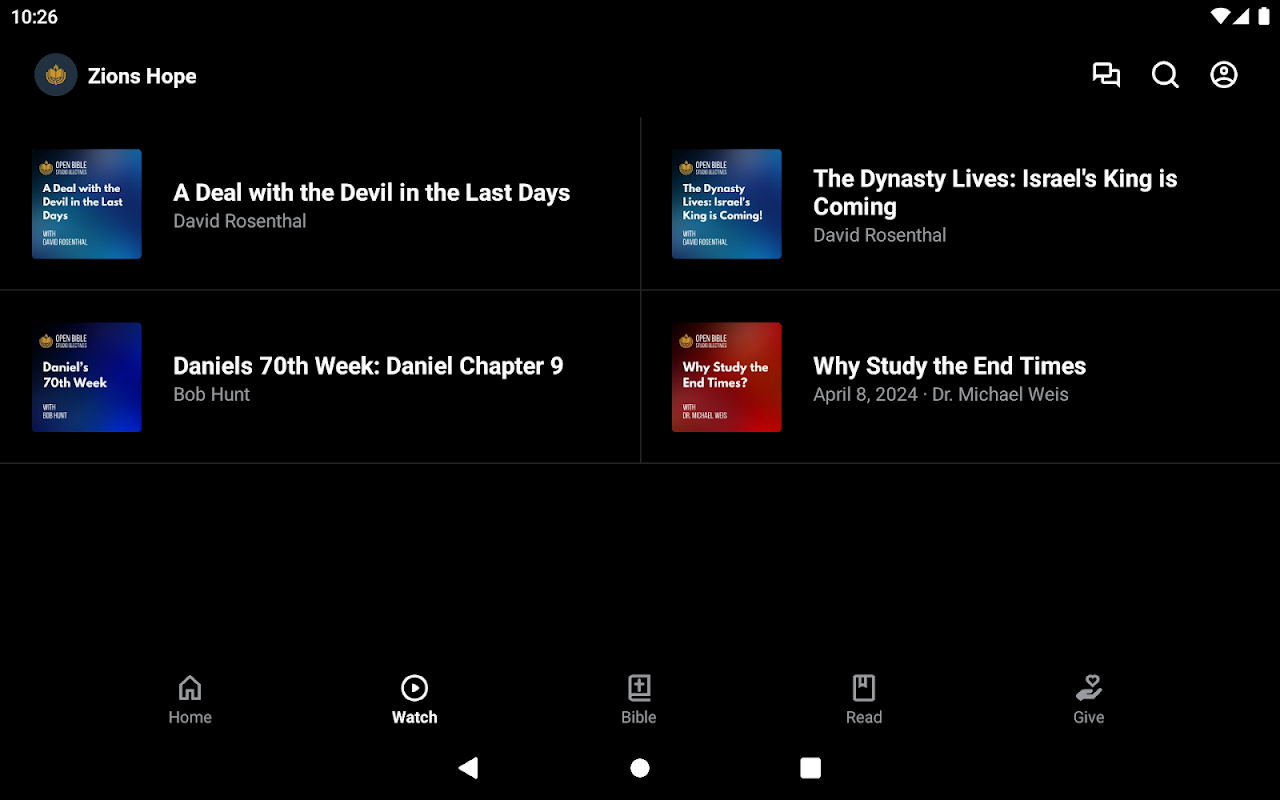
Task: Switch to the Read tab
Action: point(864,700)
